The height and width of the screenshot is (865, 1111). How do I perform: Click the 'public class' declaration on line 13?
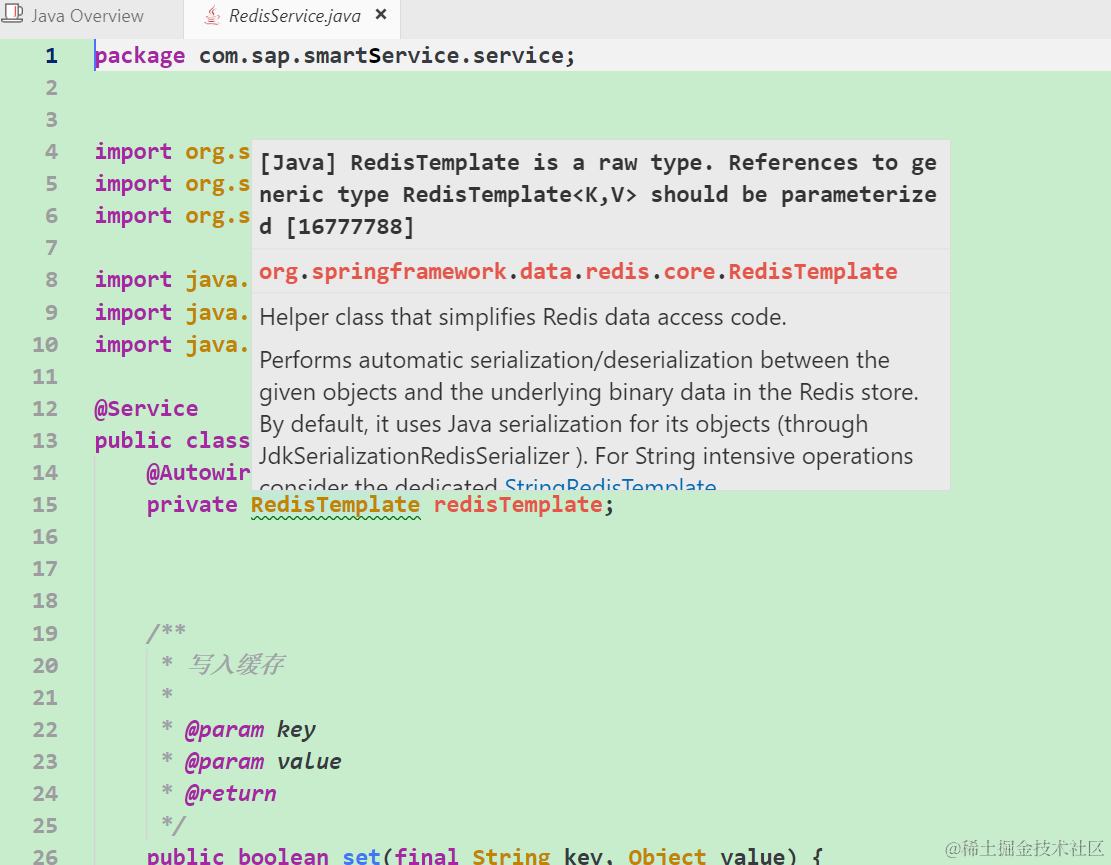click(172, 441)
